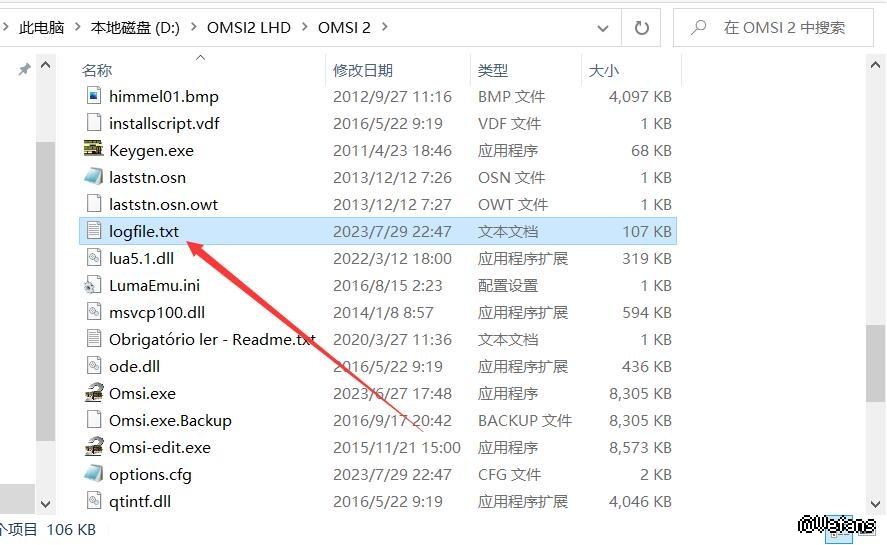Click the options.cfg file icon
Image resolution: width=887 pixels, height=545 pixels.
(x=93, y=474)
